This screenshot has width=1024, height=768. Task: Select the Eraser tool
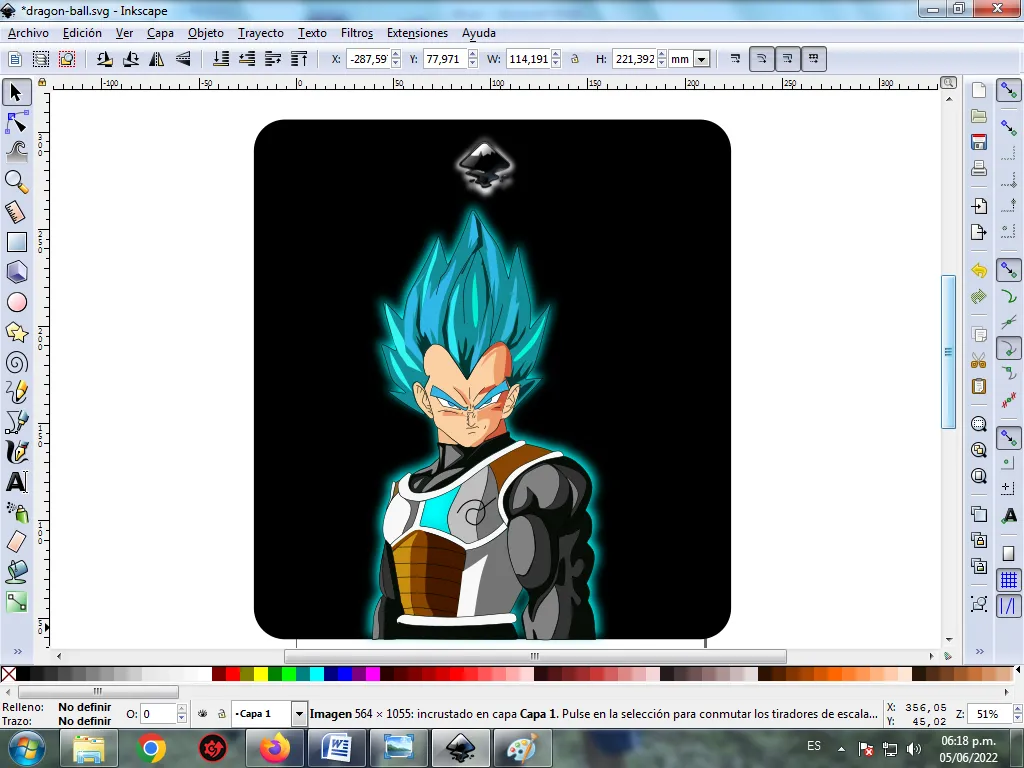16,542
